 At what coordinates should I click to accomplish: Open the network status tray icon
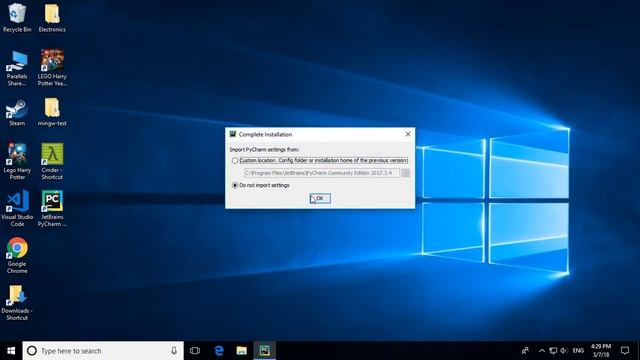point(553,351)
